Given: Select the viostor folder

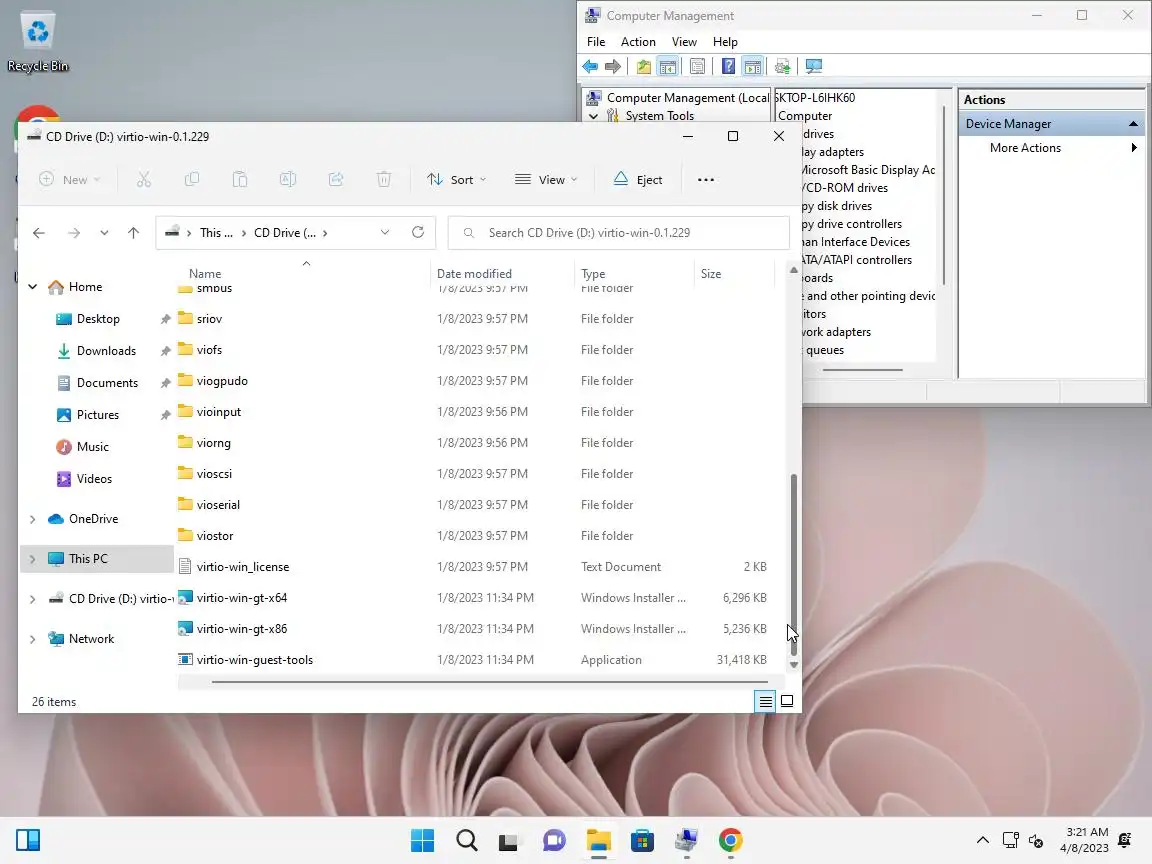Looking at the screenshot, I should 215,536.
